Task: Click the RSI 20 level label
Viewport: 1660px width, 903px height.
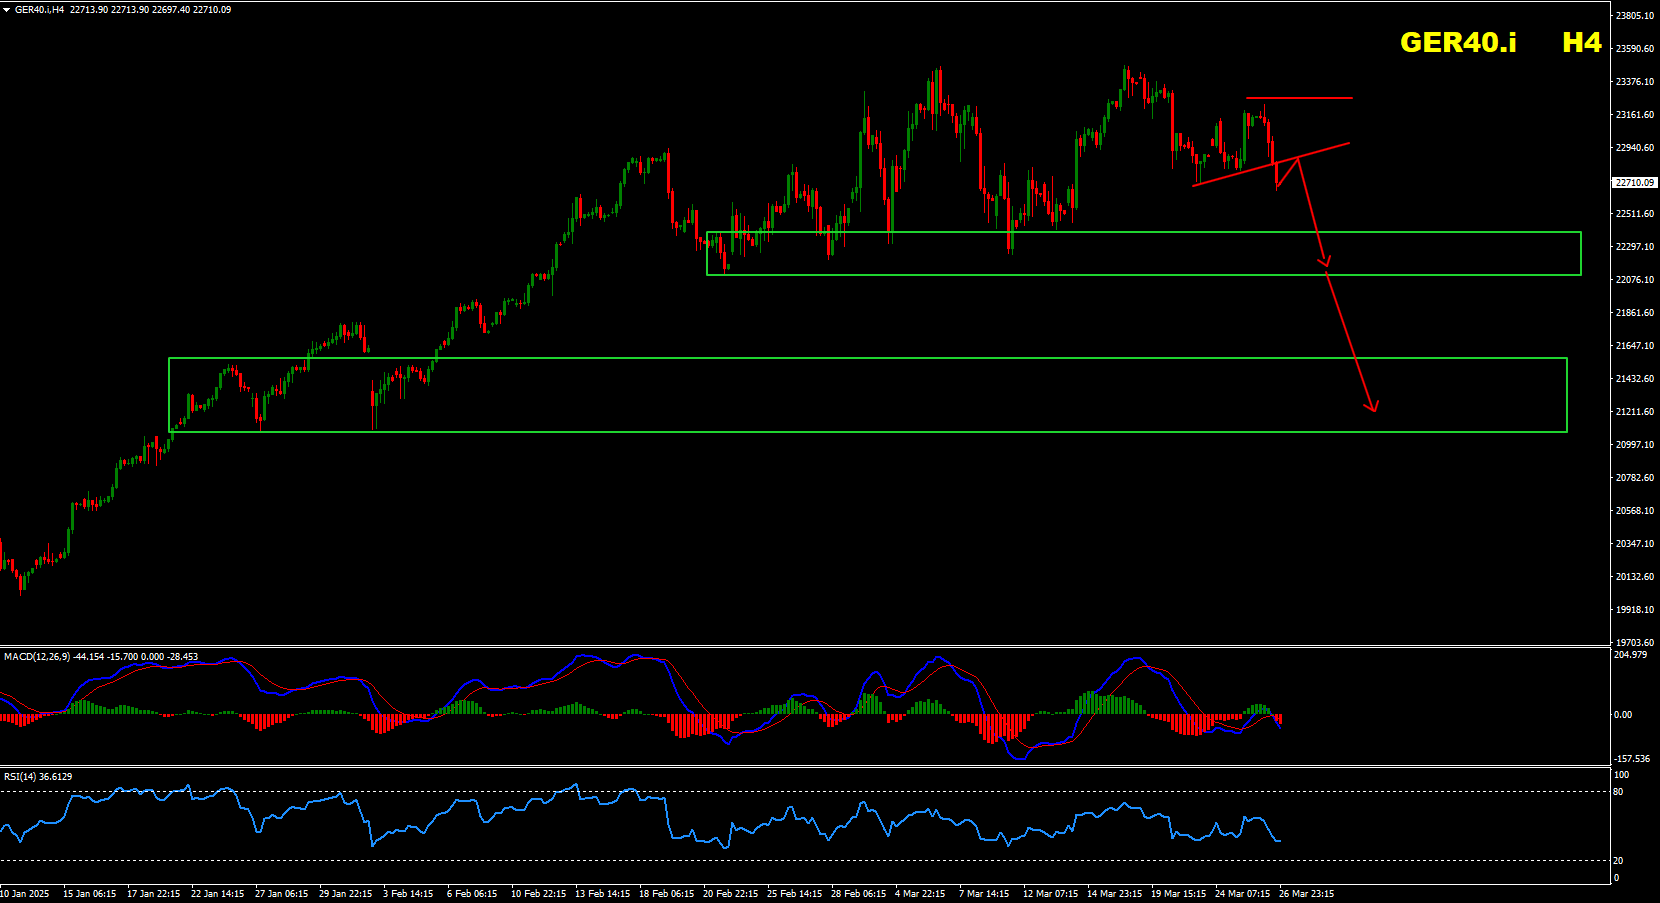Action: pos(1618,861)
